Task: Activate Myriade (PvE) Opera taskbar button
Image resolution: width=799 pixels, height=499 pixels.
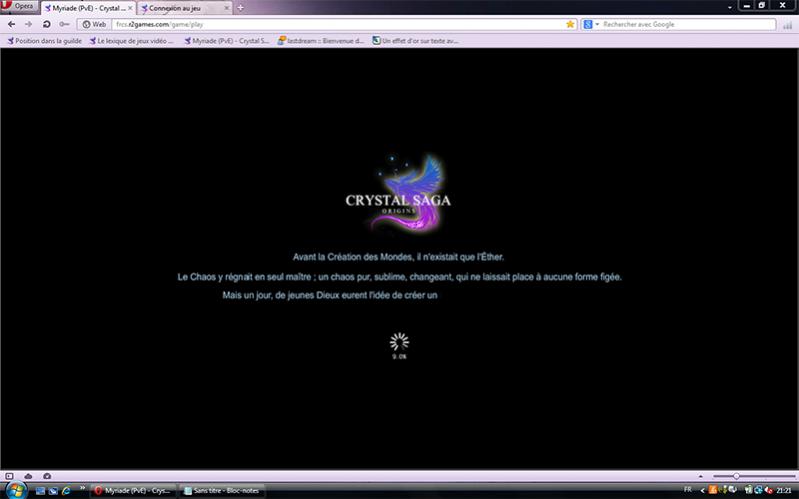Action: tap(134, 490)
